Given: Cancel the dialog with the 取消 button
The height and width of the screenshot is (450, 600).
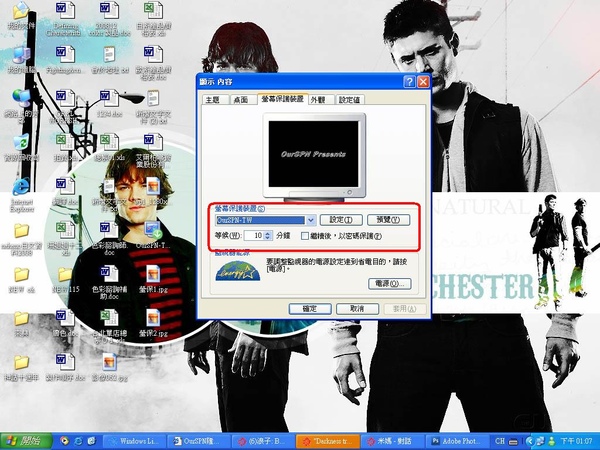Looking at the screenshot, I should (x=357, y=309).
